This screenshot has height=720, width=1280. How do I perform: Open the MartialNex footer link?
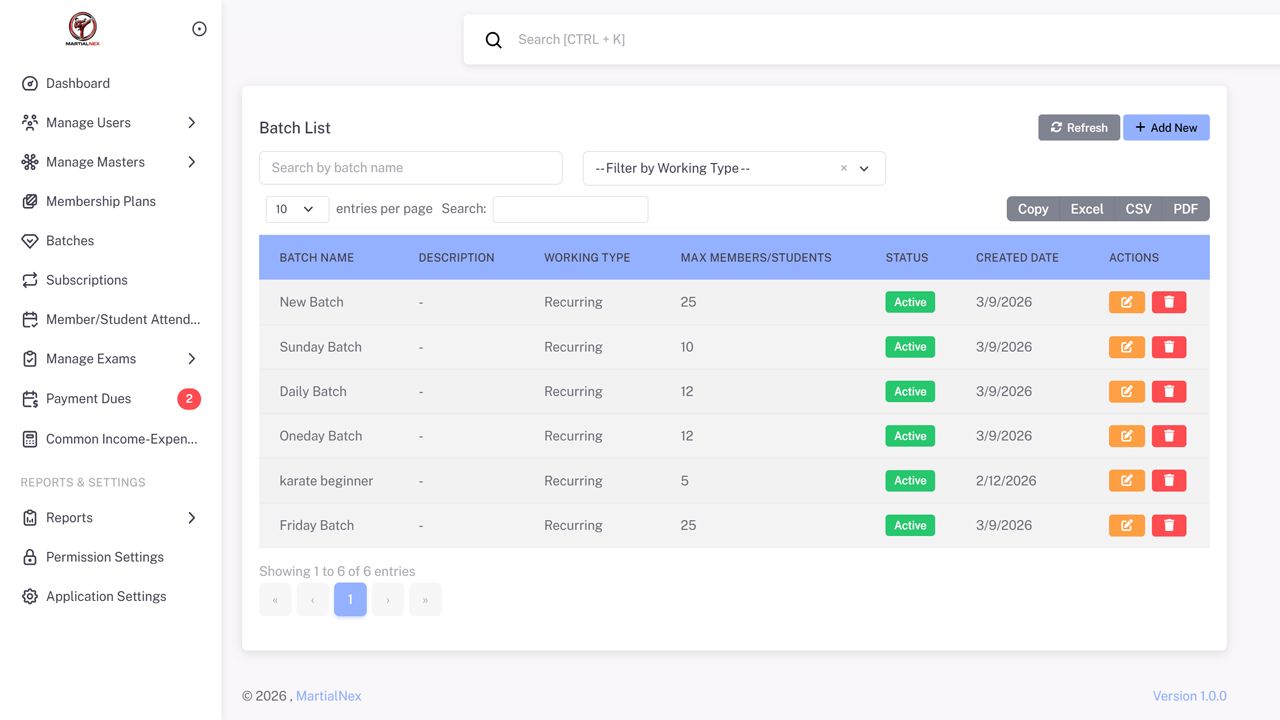(x=328, y=696)
